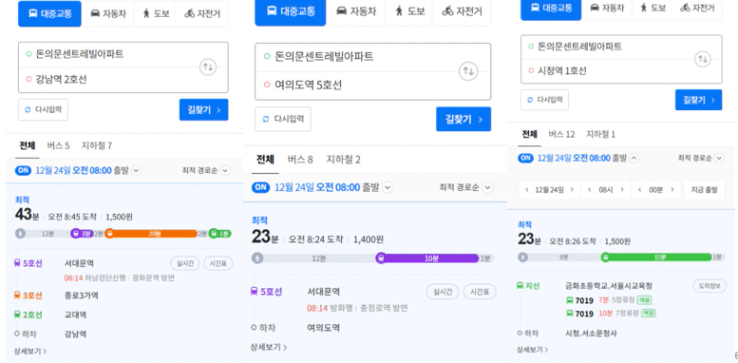The width and height of the screenshot is (738, 363).
Task: Click destination field 여의도역 5호선
Action: coord(353,86)
